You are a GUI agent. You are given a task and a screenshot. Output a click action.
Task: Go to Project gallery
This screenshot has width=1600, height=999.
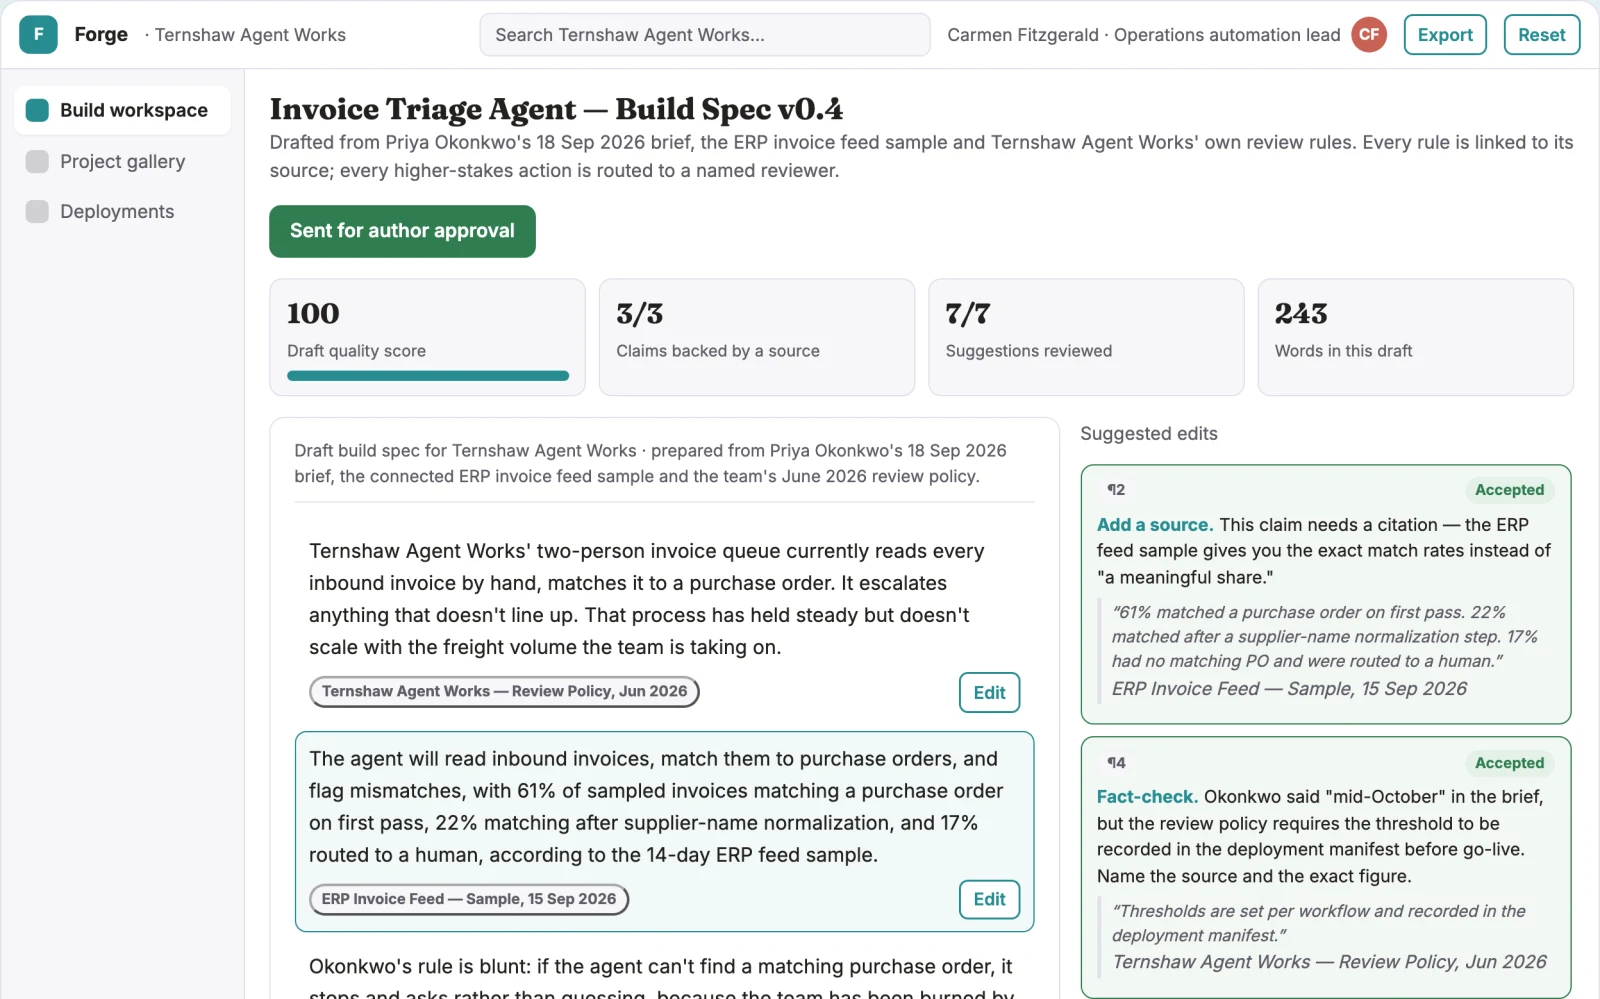pyautogui.click(x=122, y=161)
